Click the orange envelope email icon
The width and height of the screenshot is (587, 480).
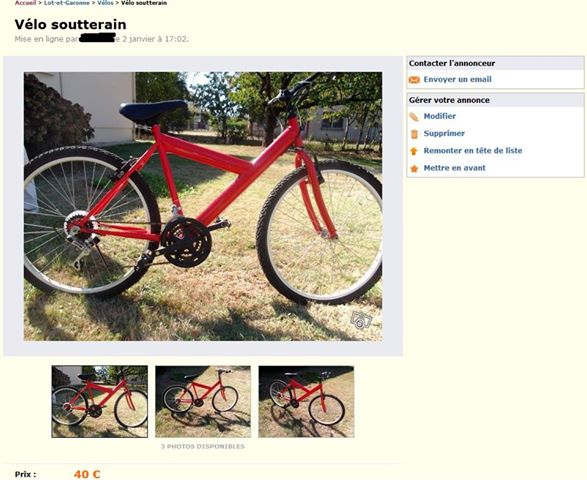[x=414, y=80]
